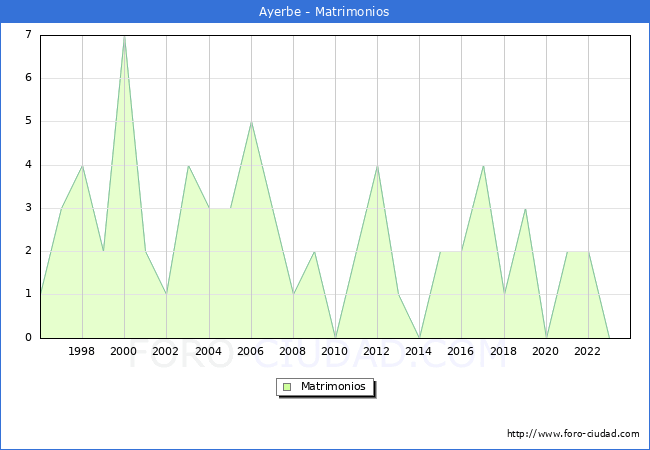Select the 1998 x-axis label
Viewport: 650px width, 450px height.
82,351
